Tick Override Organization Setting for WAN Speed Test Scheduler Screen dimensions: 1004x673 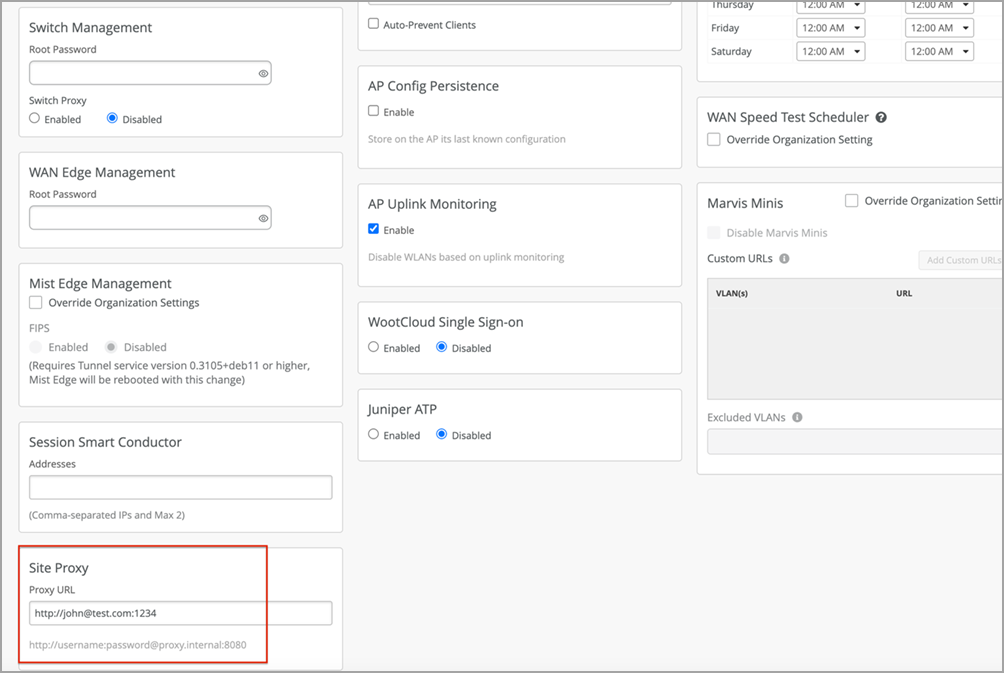tap(714, 140)
